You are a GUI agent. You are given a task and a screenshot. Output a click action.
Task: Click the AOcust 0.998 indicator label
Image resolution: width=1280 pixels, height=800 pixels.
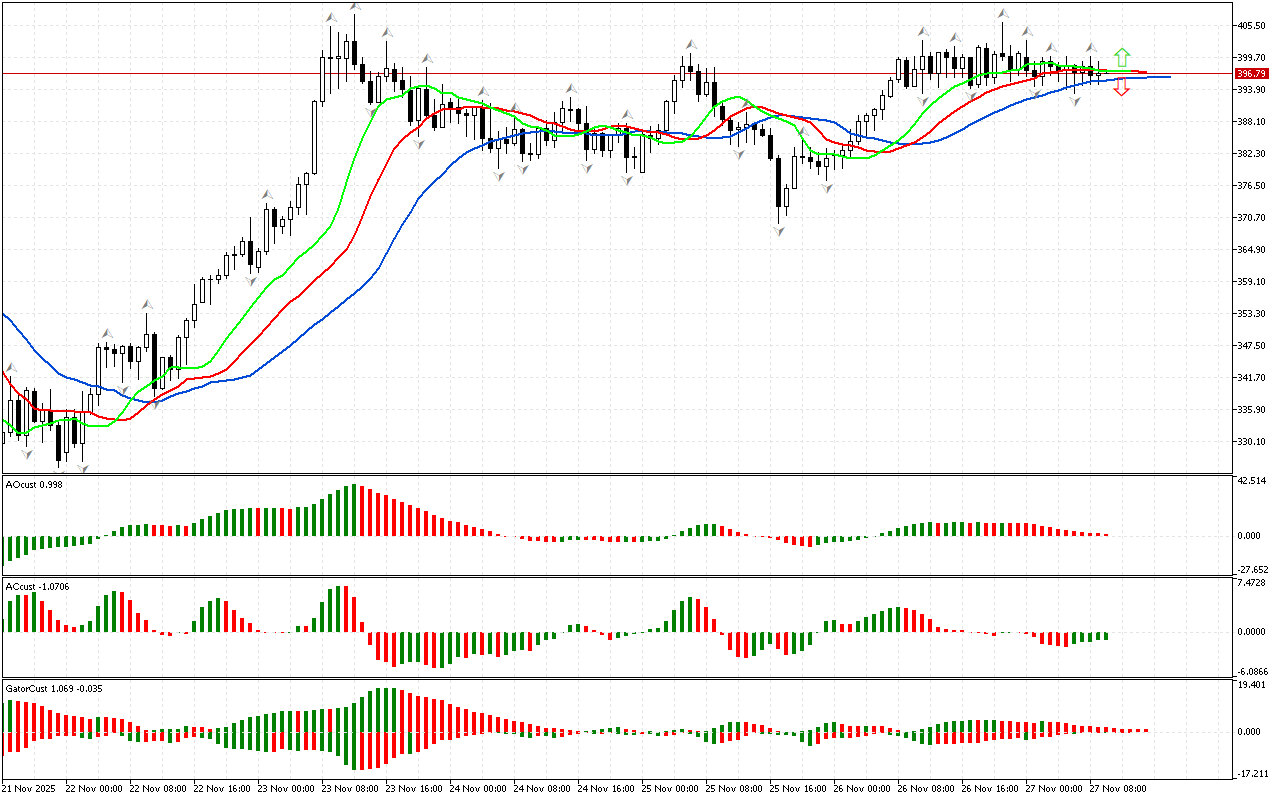[x=35, y=484]
